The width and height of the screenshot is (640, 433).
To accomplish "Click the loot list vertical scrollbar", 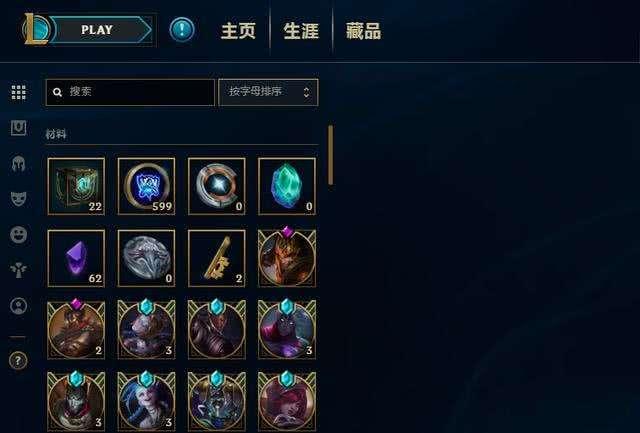I will pos(330,155).
